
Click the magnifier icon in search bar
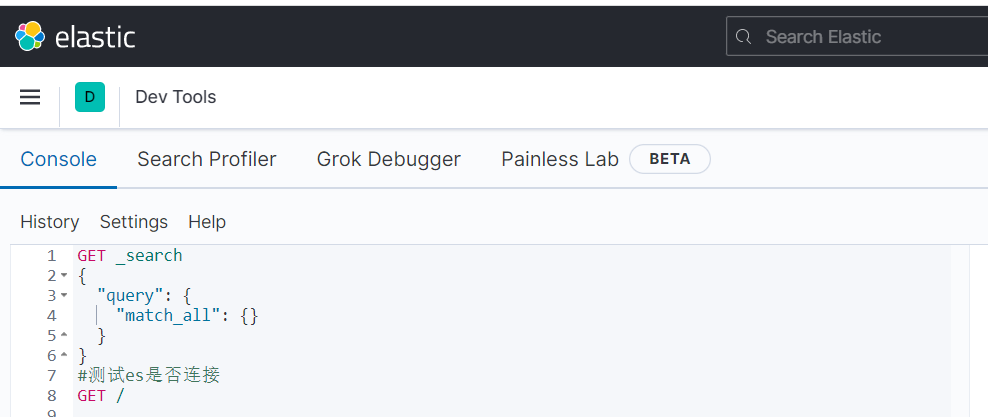click(743, 37)
